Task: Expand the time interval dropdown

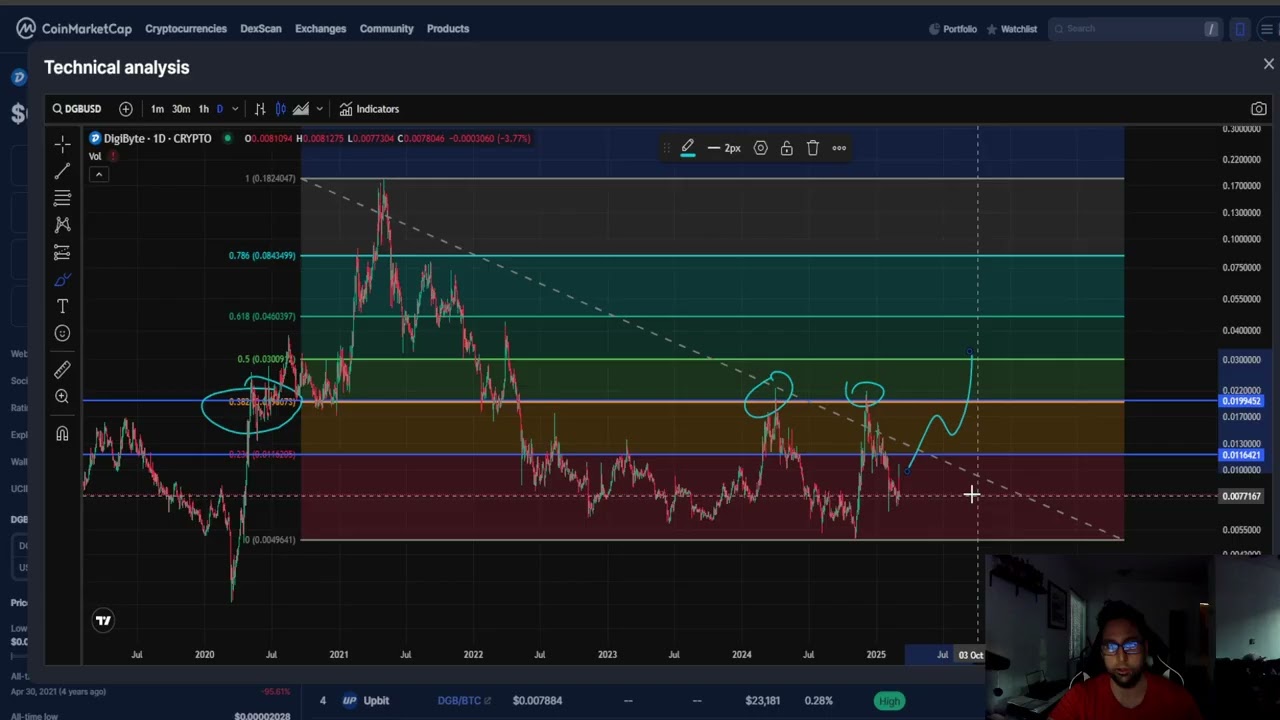Action: pyautogui.click(x=235, y=109)
